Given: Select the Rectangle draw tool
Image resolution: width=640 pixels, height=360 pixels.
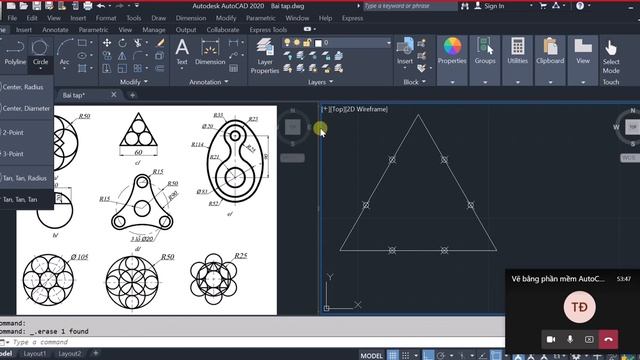Looking at the screenshot, I should coord(82,42).
